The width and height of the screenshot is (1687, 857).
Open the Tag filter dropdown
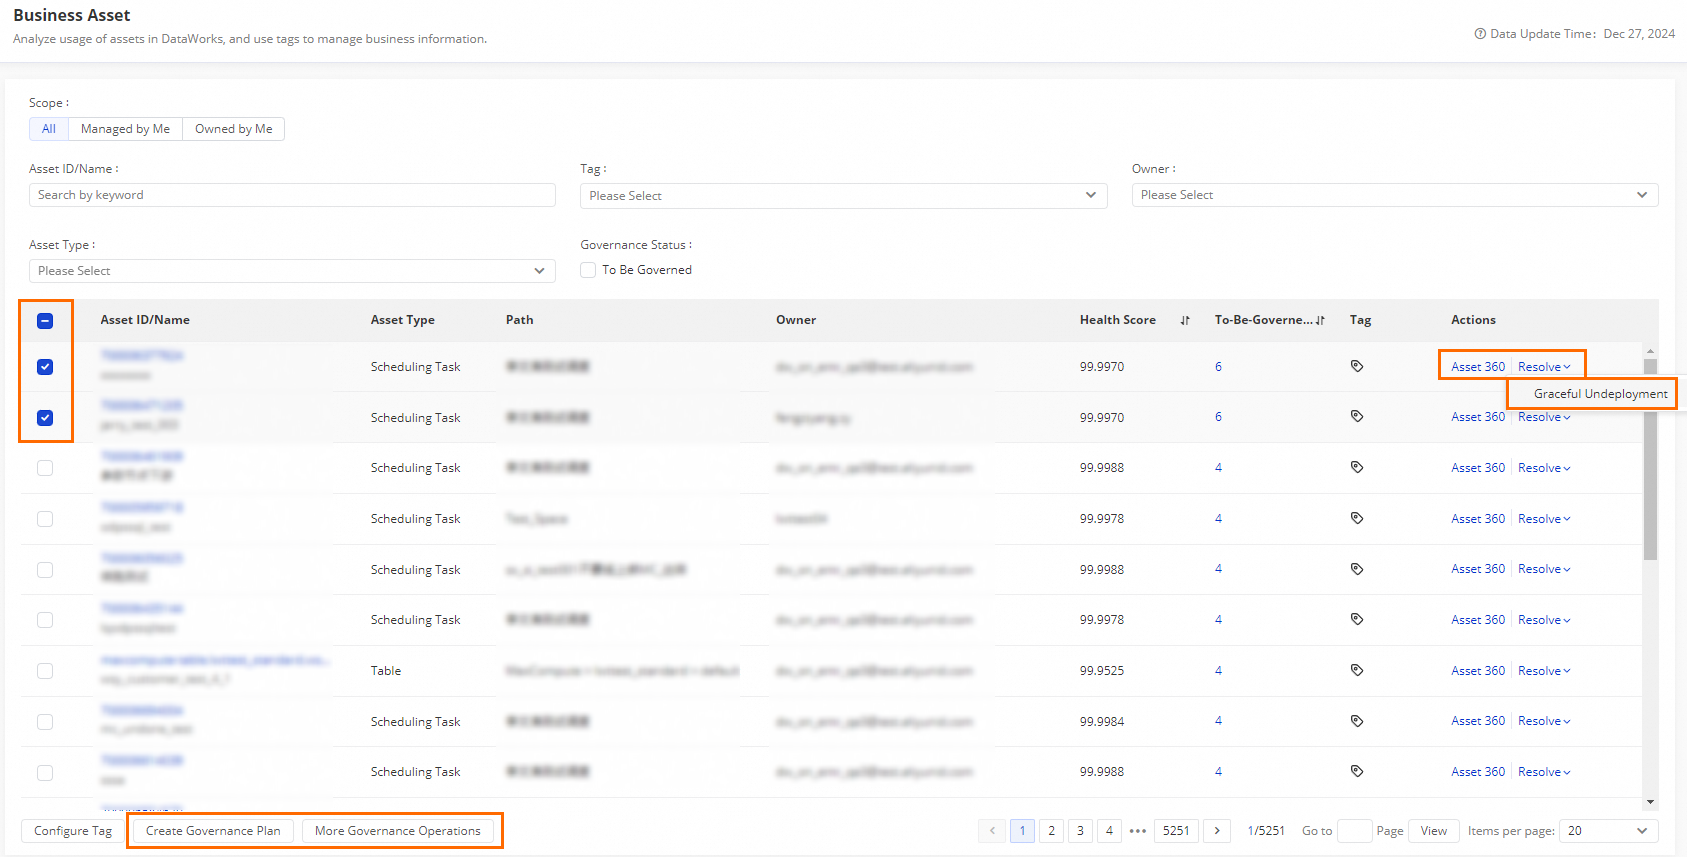click(x=843, y=196)
